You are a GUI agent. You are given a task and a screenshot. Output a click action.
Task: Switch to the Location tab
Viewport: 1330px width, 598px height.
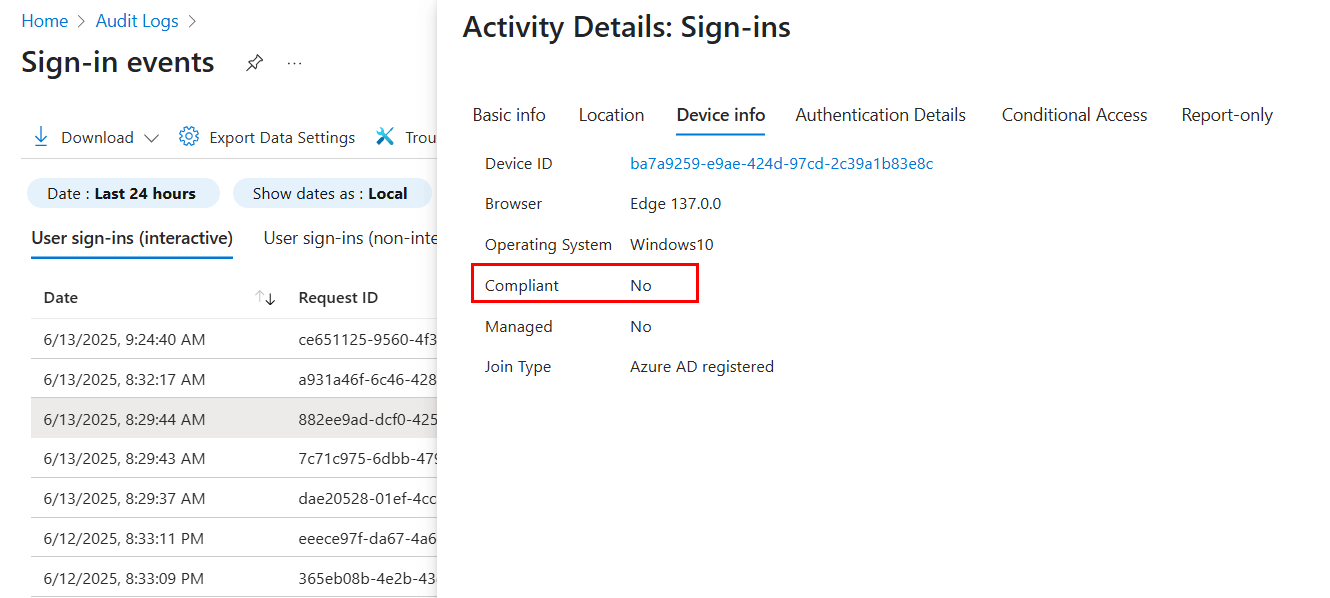(611, 114)
